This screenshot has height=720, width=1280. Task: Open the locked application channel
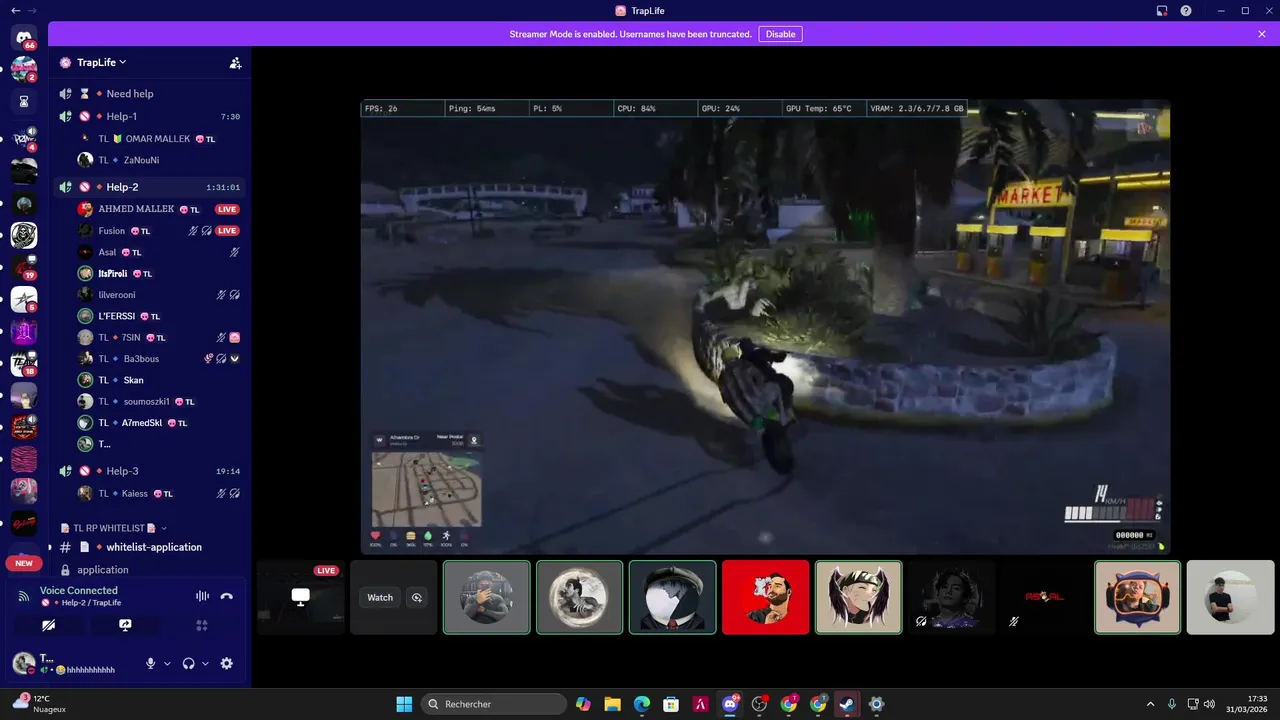pos(150,570)
